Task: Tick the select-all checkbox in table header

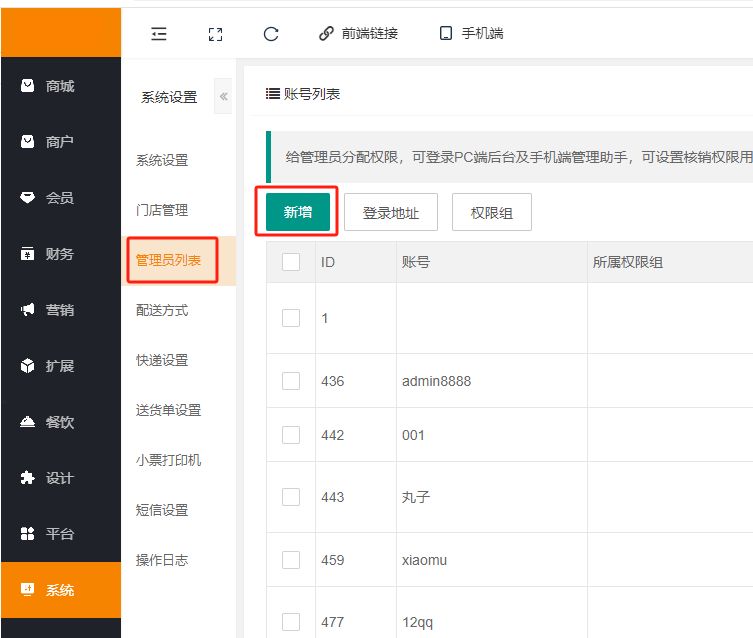Action: click(x=291, y=262)
